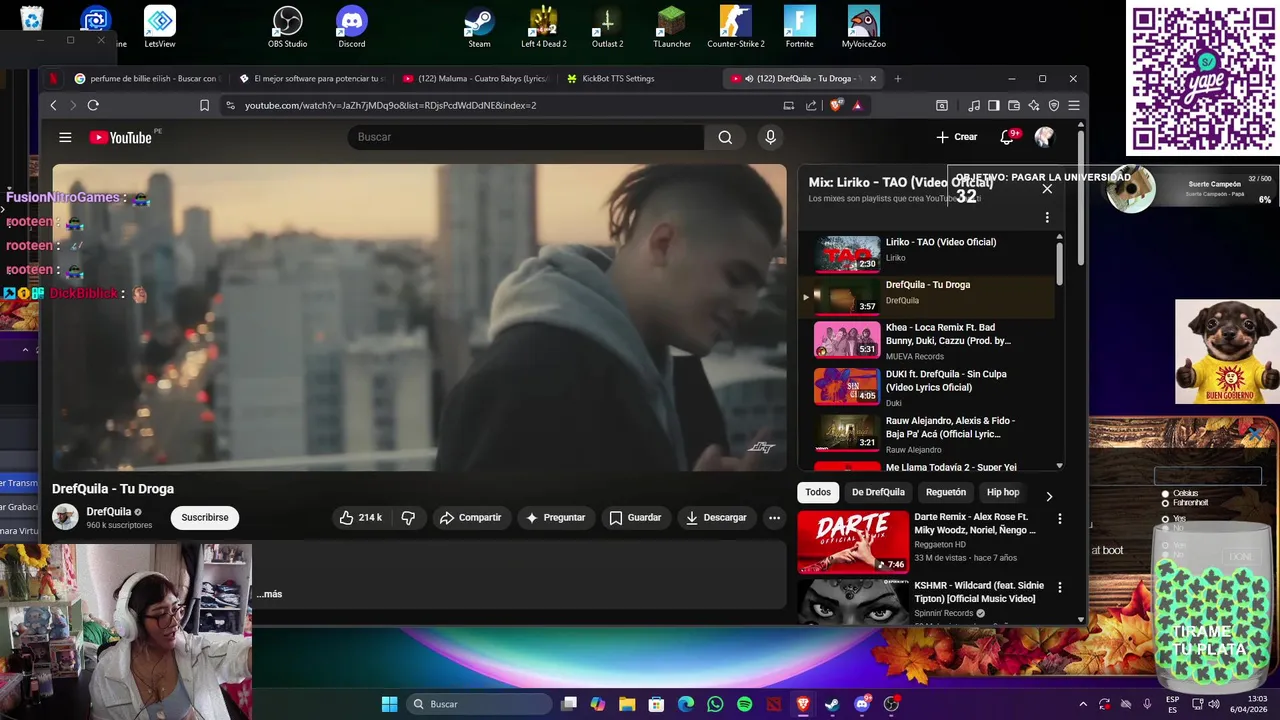Save video with Guardar button

(635, 517)
